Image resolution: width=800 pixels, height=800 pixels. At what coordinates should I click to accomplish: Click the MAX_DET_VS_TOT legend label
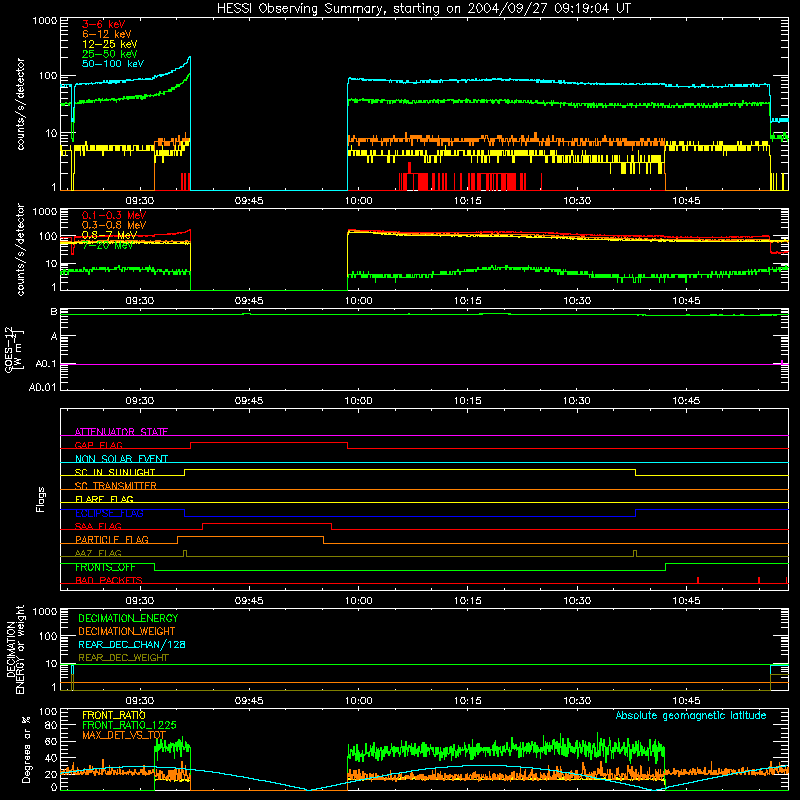[x=124, y=735]
